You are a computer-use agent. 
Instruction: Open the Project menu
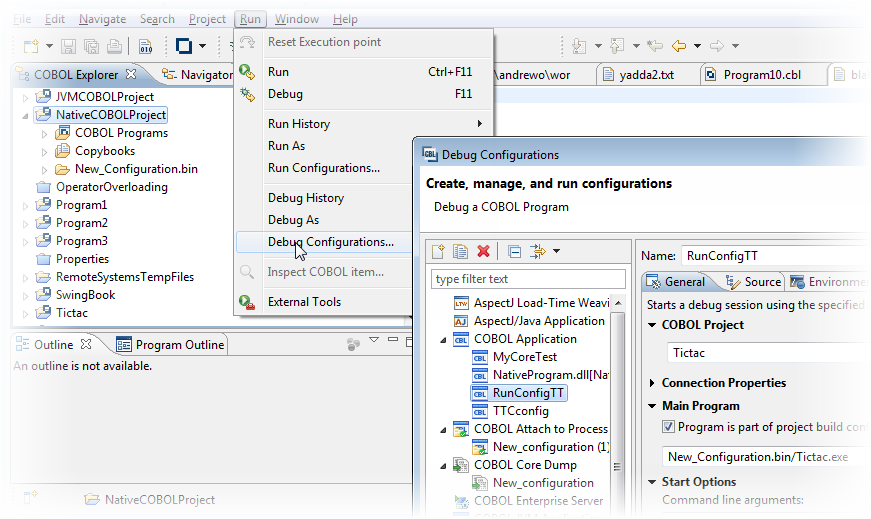(207, 19)
